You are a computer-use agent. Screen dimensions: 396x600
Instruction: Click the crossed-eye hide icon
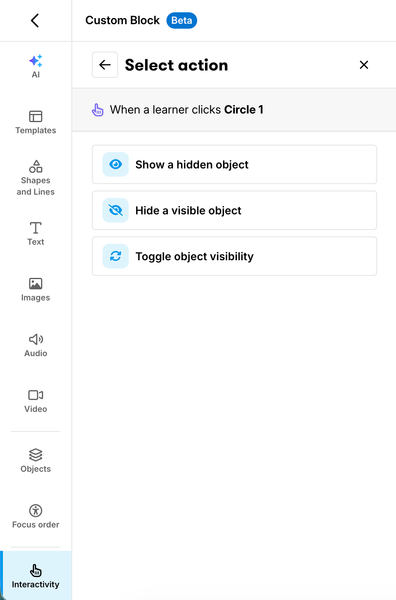116,210
